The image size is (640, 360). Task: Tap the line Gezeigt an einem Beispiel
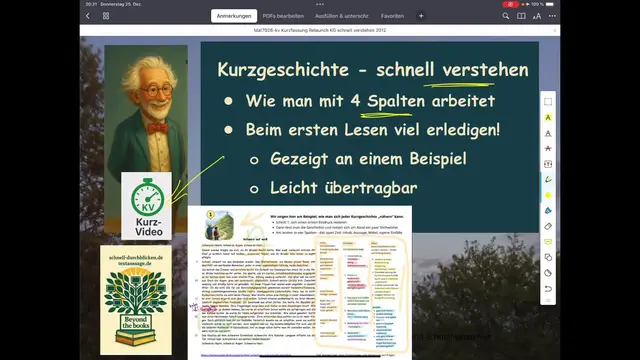pyautogui.click(x=368, y=159)
